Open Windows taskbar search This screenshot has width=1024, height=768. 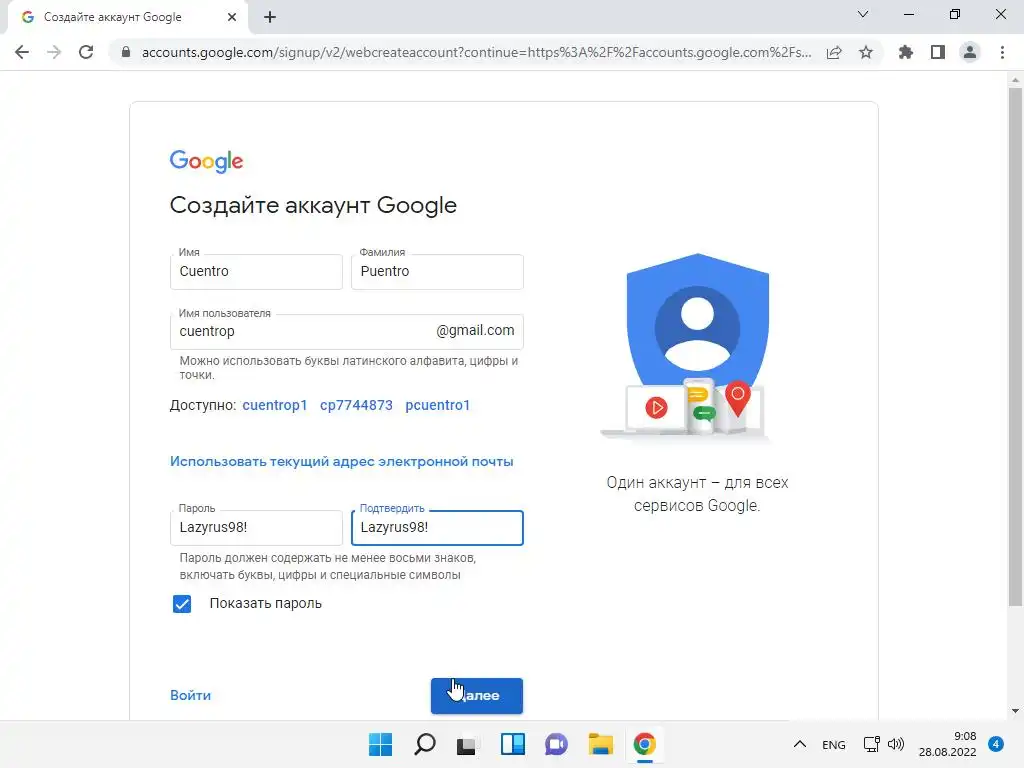tap(424, 744)
